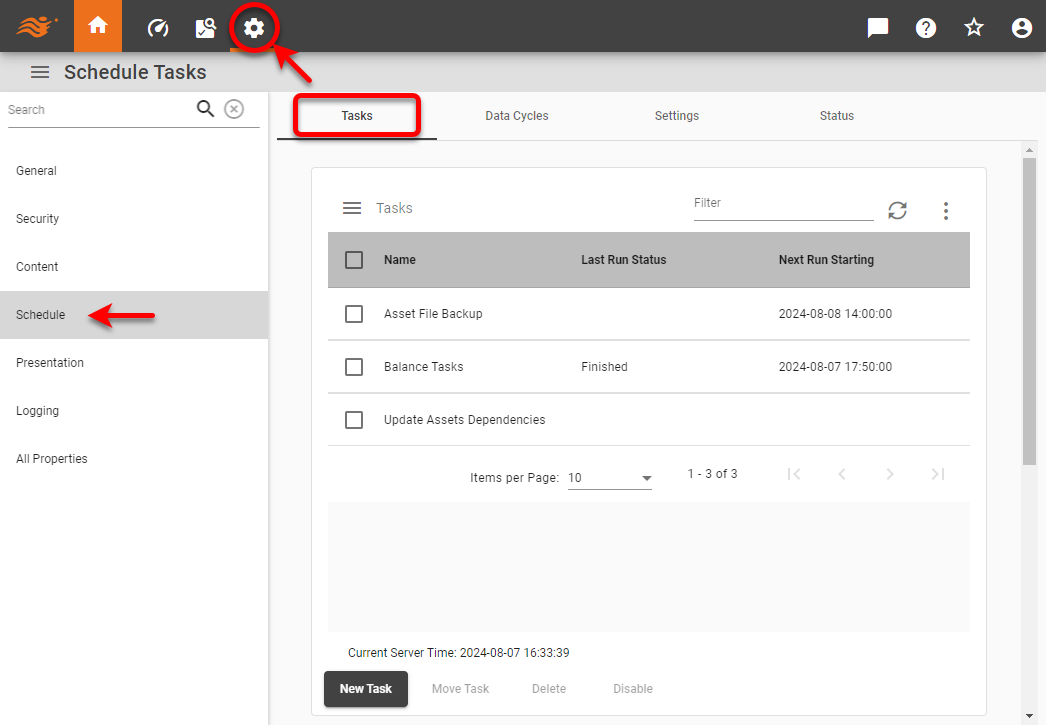The width and height of the screenshot is (1046, 725).
Task: Expand the Schedule Tasks navigation menu
Action: (39, 71)
